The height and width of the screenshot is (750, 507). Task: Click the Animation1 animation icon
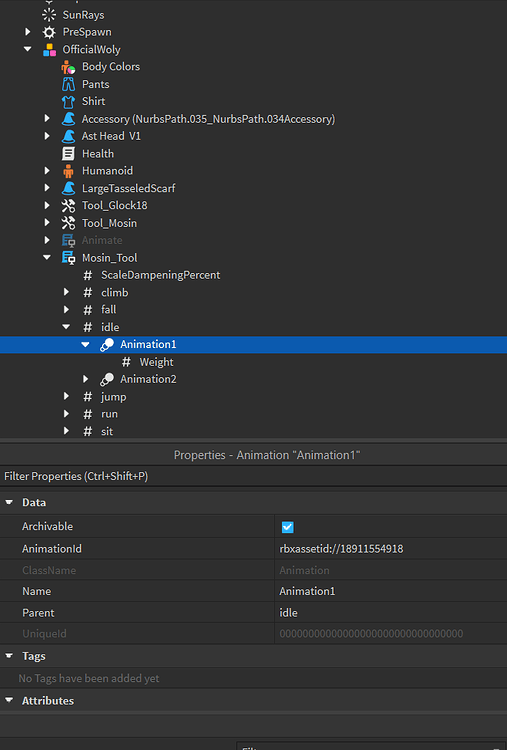tap(107, 344)
